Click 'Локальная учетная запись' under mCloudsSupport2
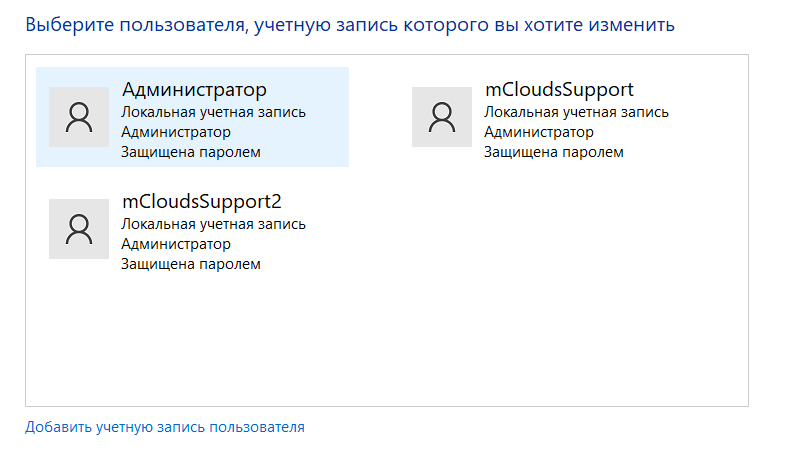Screen dimensions: 785x455 point(213,224)
